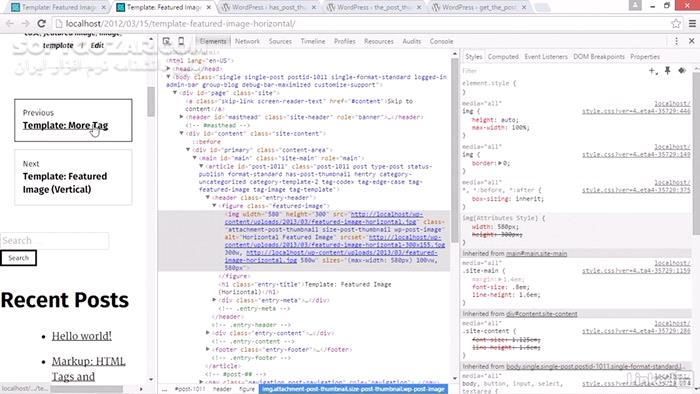Expand the header masthead node

coord(181,117)
